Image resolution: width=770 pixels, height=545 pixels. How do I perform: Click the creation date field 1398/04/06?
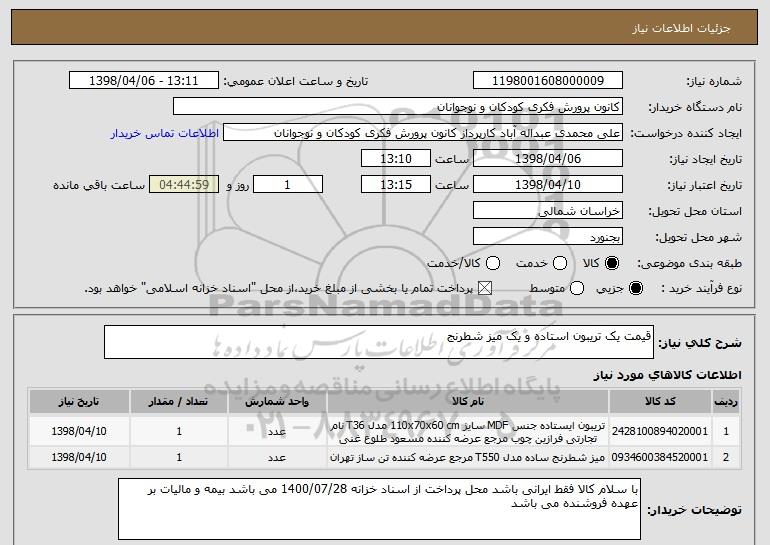(548, 159)
